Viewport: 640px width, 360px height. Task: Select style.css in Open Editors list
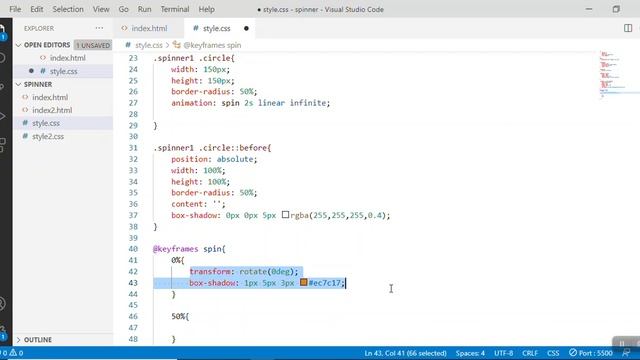click(x=63, y=71)
